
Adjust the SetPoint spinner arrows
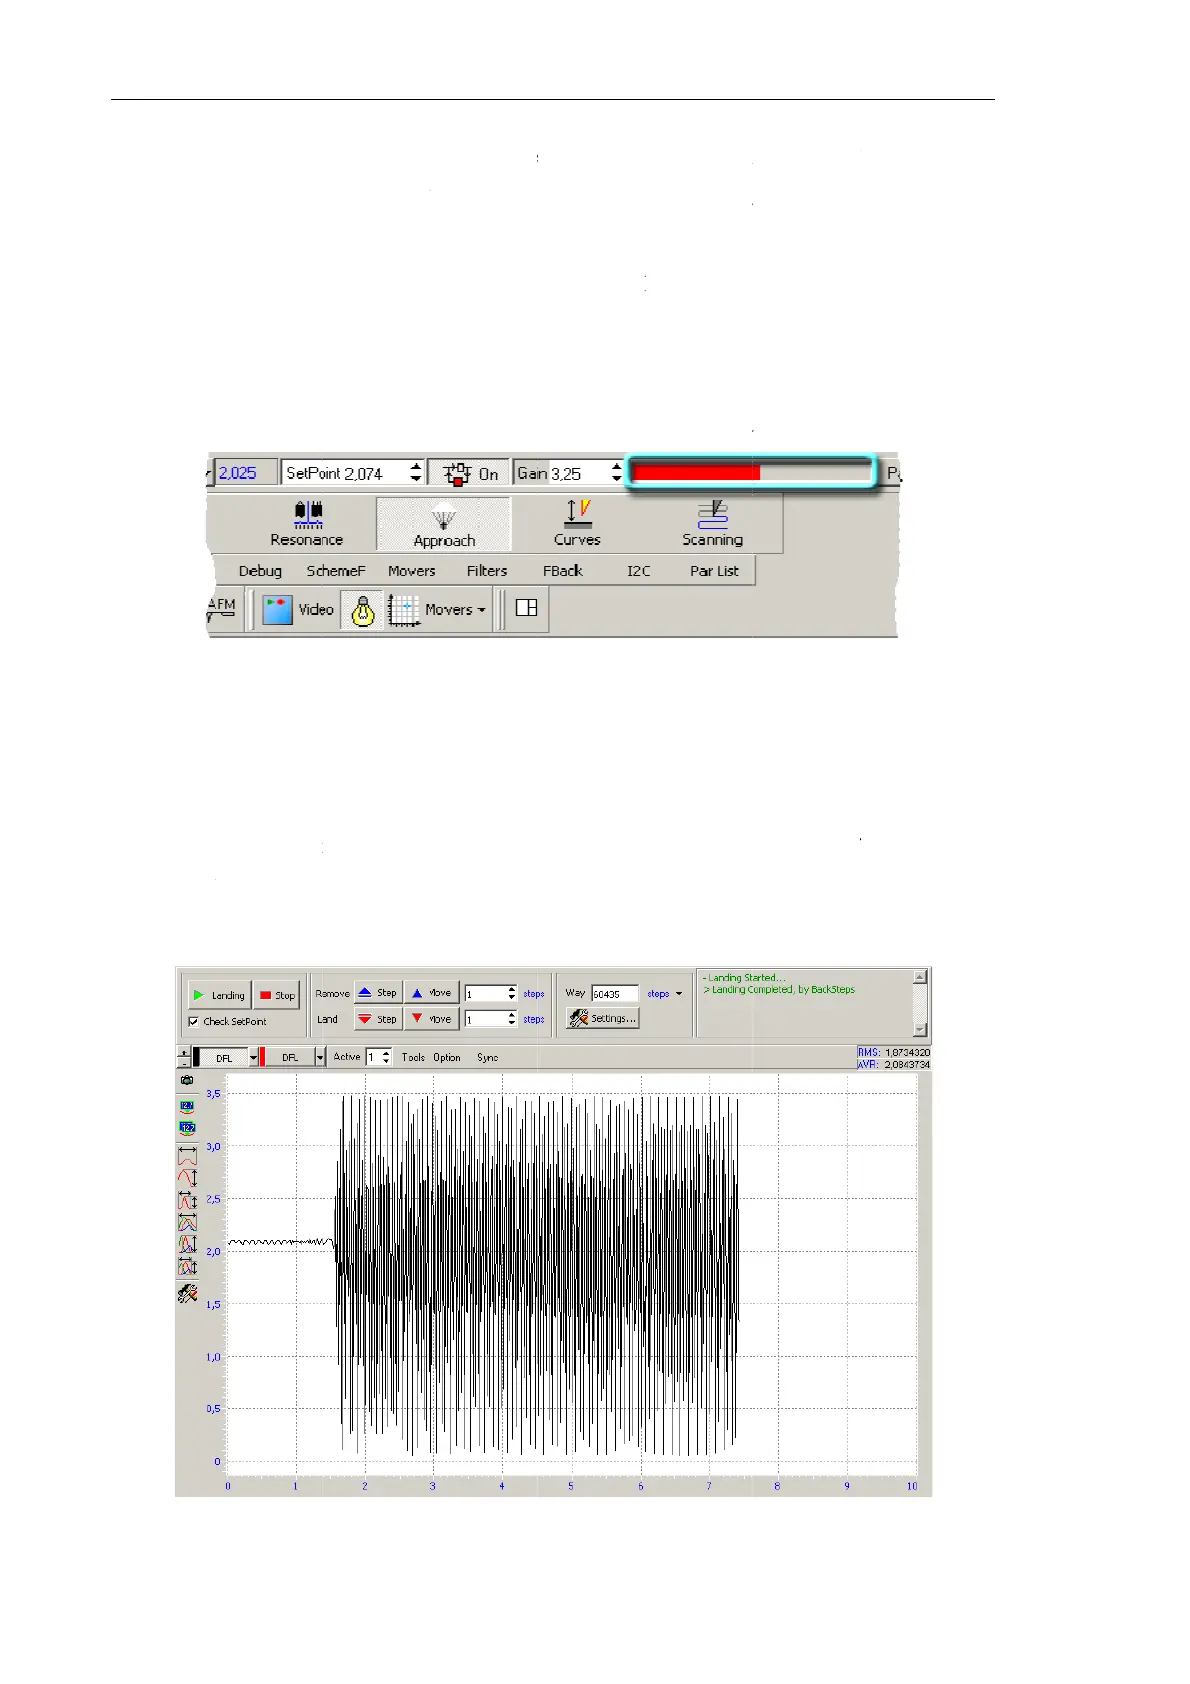pos(416,473)
